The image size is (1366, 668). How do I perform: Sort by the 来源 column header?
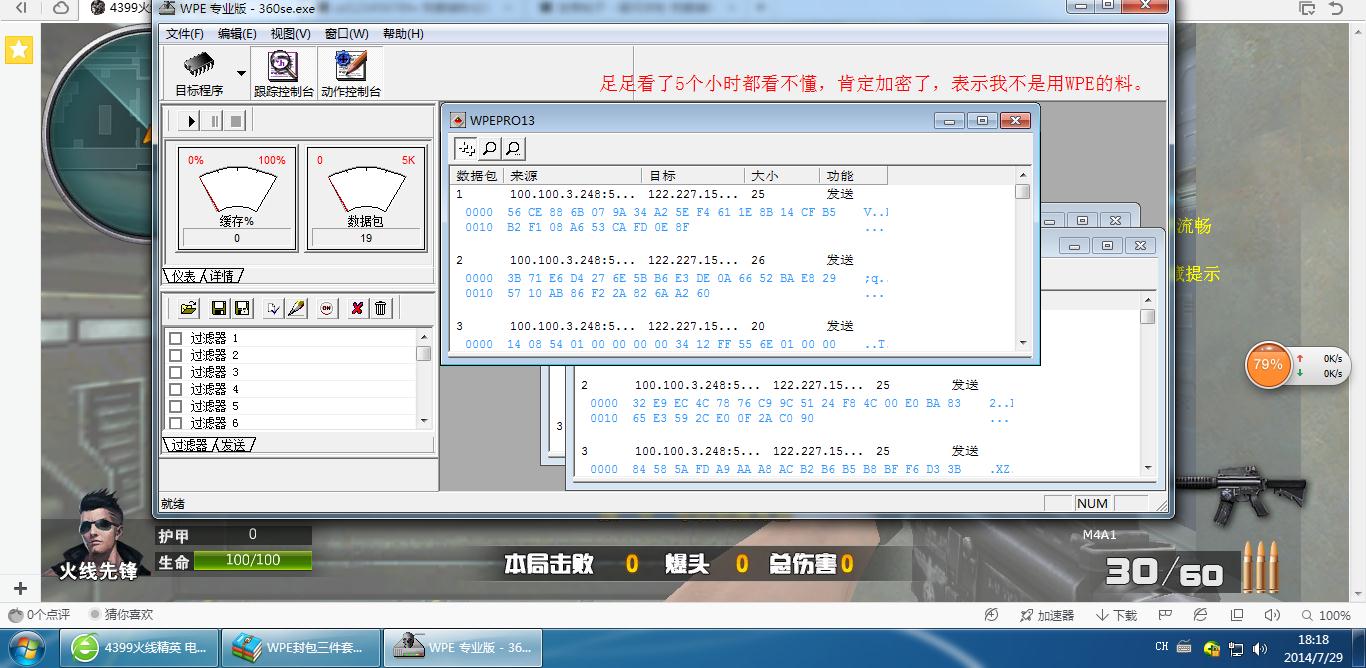(573, 176)
